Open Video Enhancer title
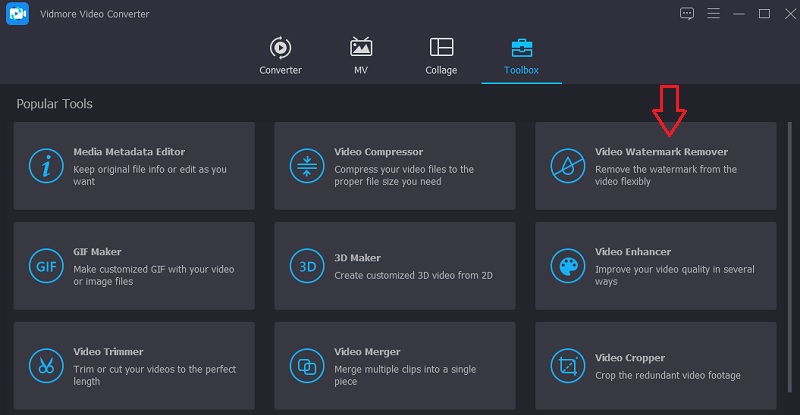This screenshot has width=800, height=415. 633,252
